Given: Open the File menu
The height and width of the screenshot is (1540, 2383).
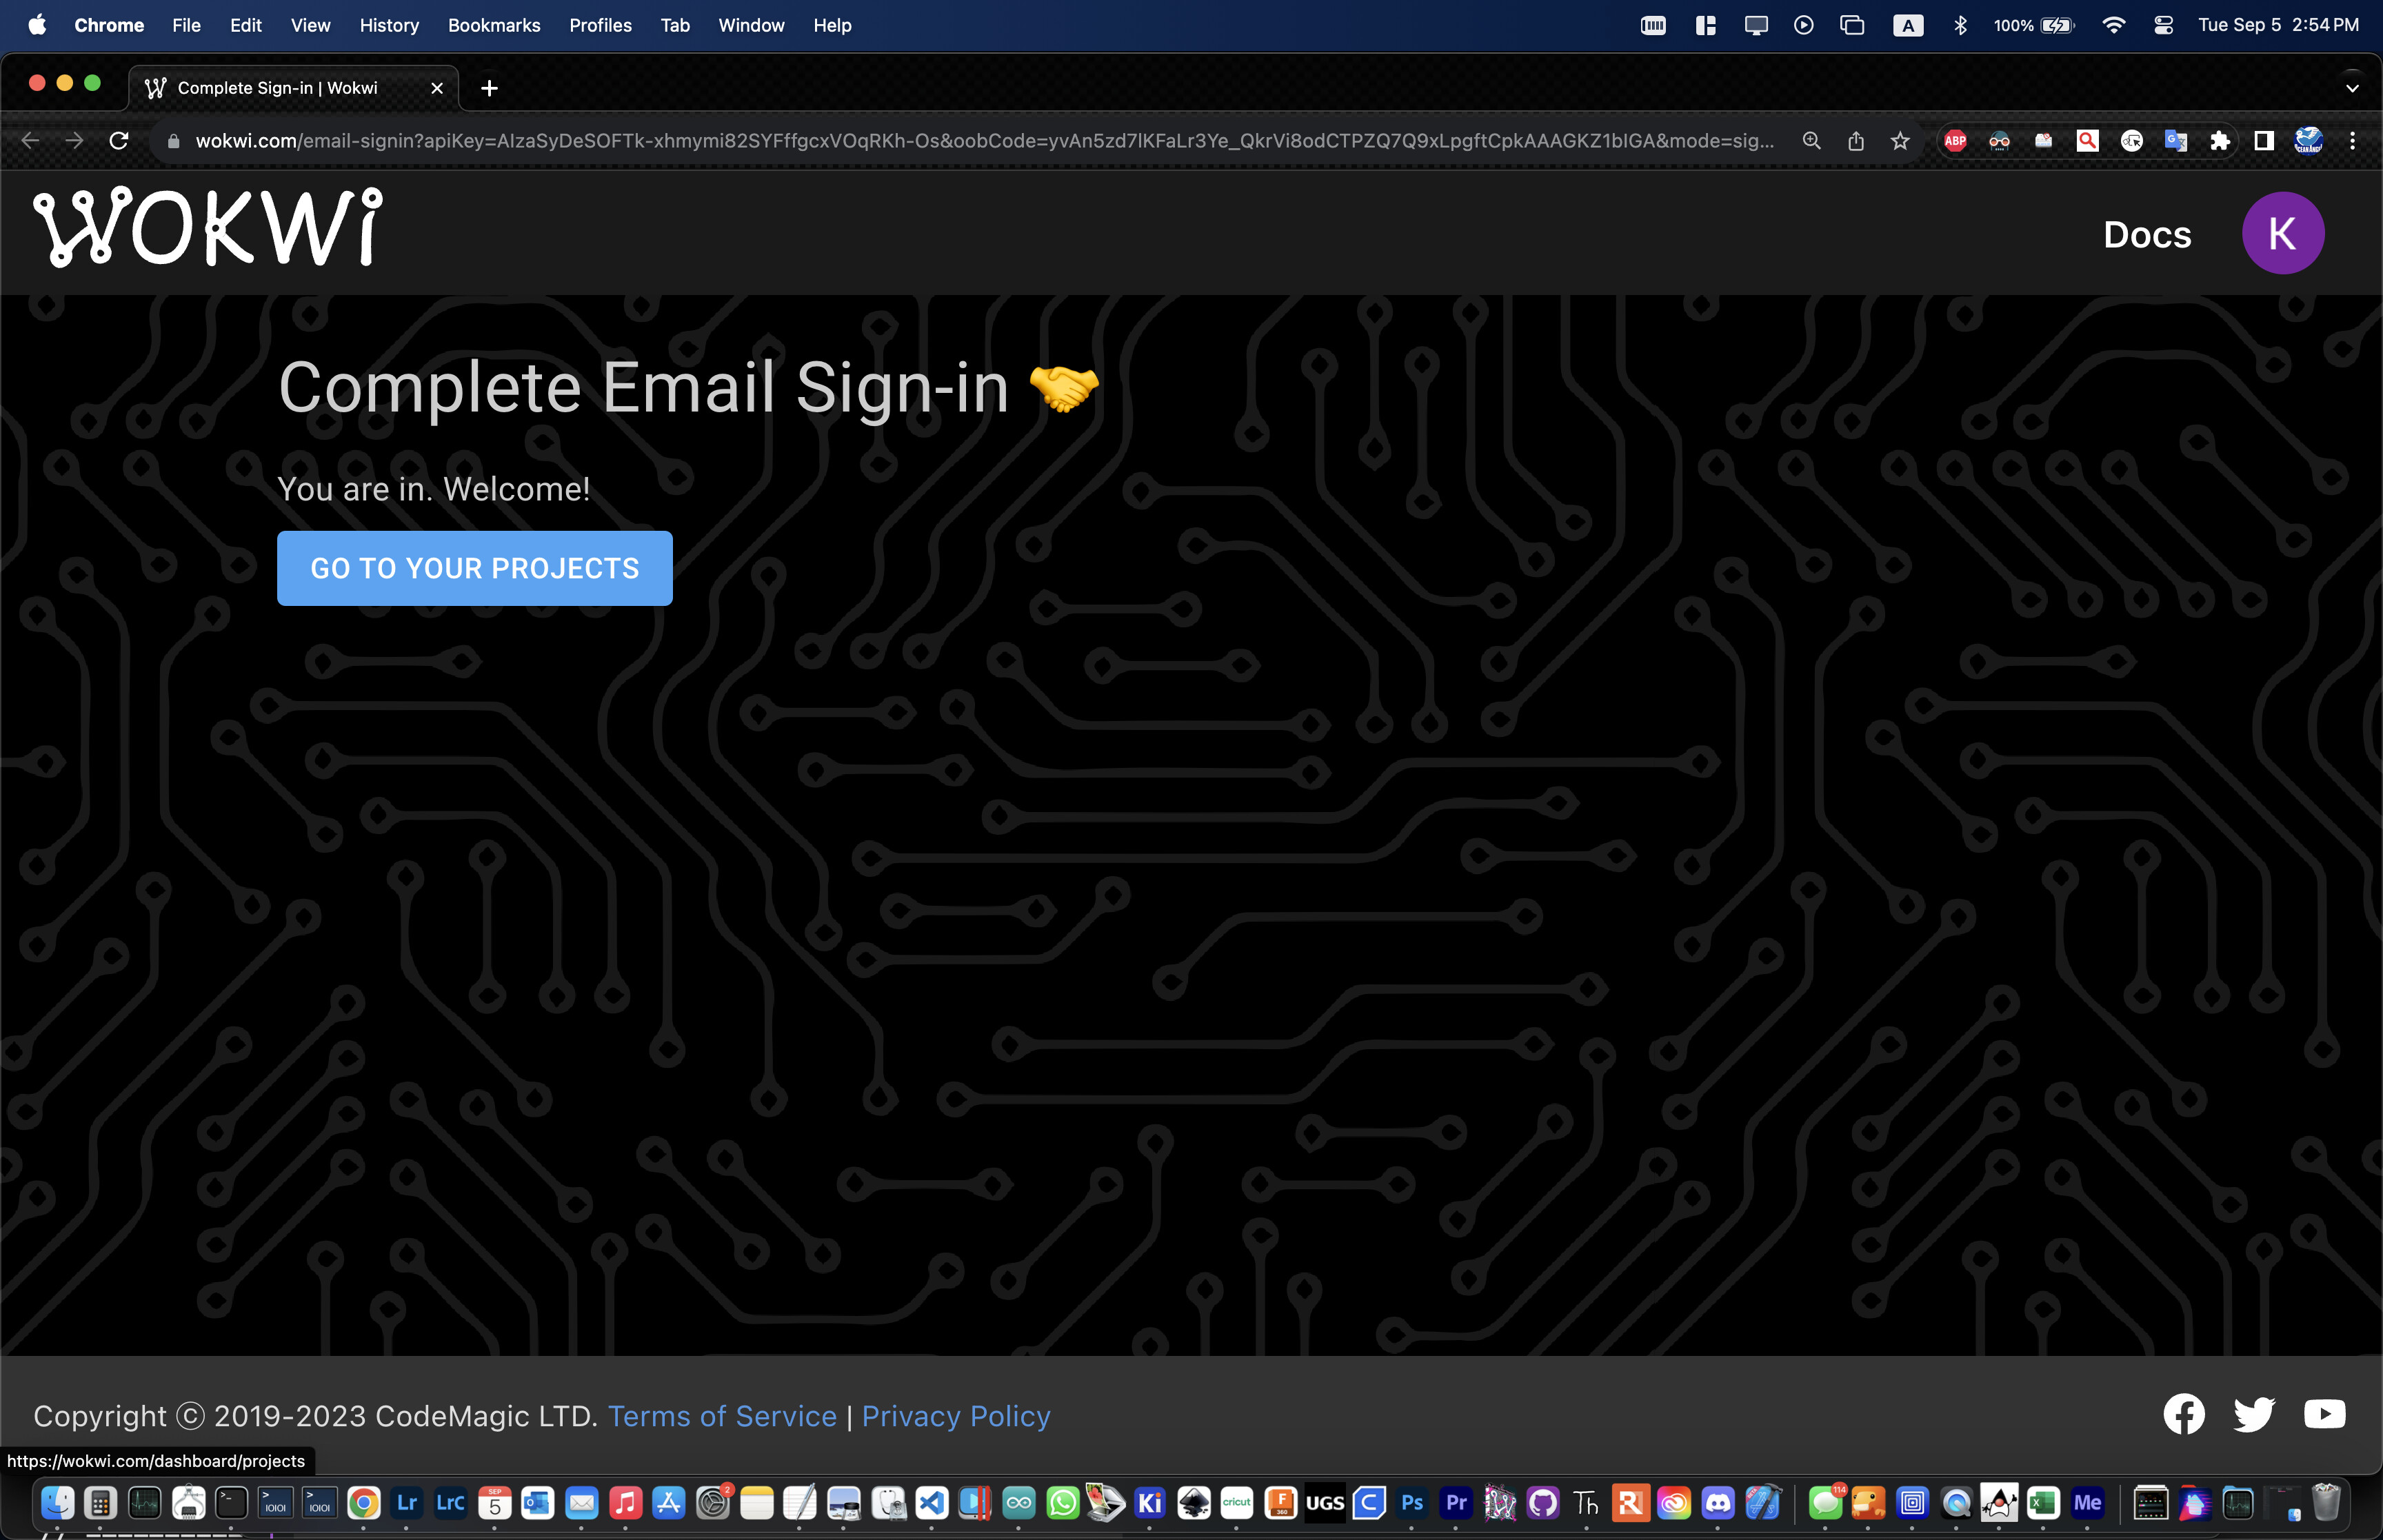Looking at the screenshot, I should 186,25.
